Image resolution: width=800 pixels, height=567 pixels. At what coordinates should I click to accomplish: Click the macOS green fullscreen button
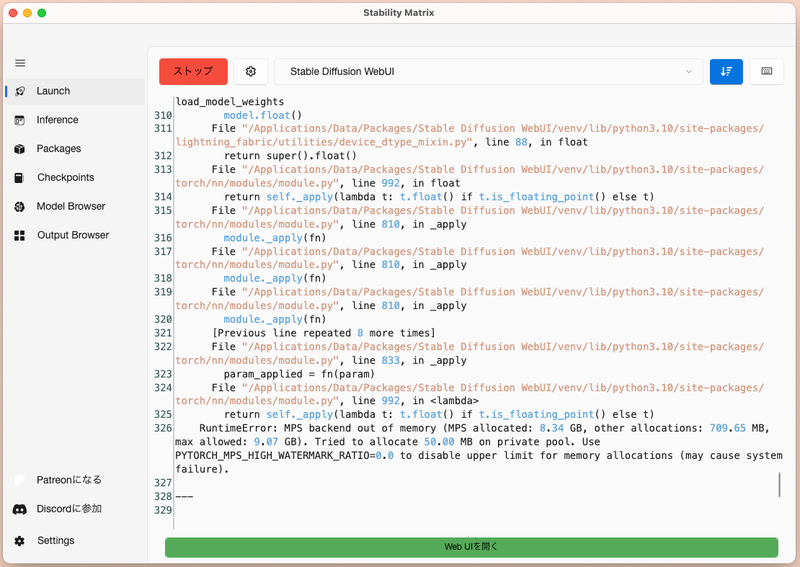tap(42, 13)
